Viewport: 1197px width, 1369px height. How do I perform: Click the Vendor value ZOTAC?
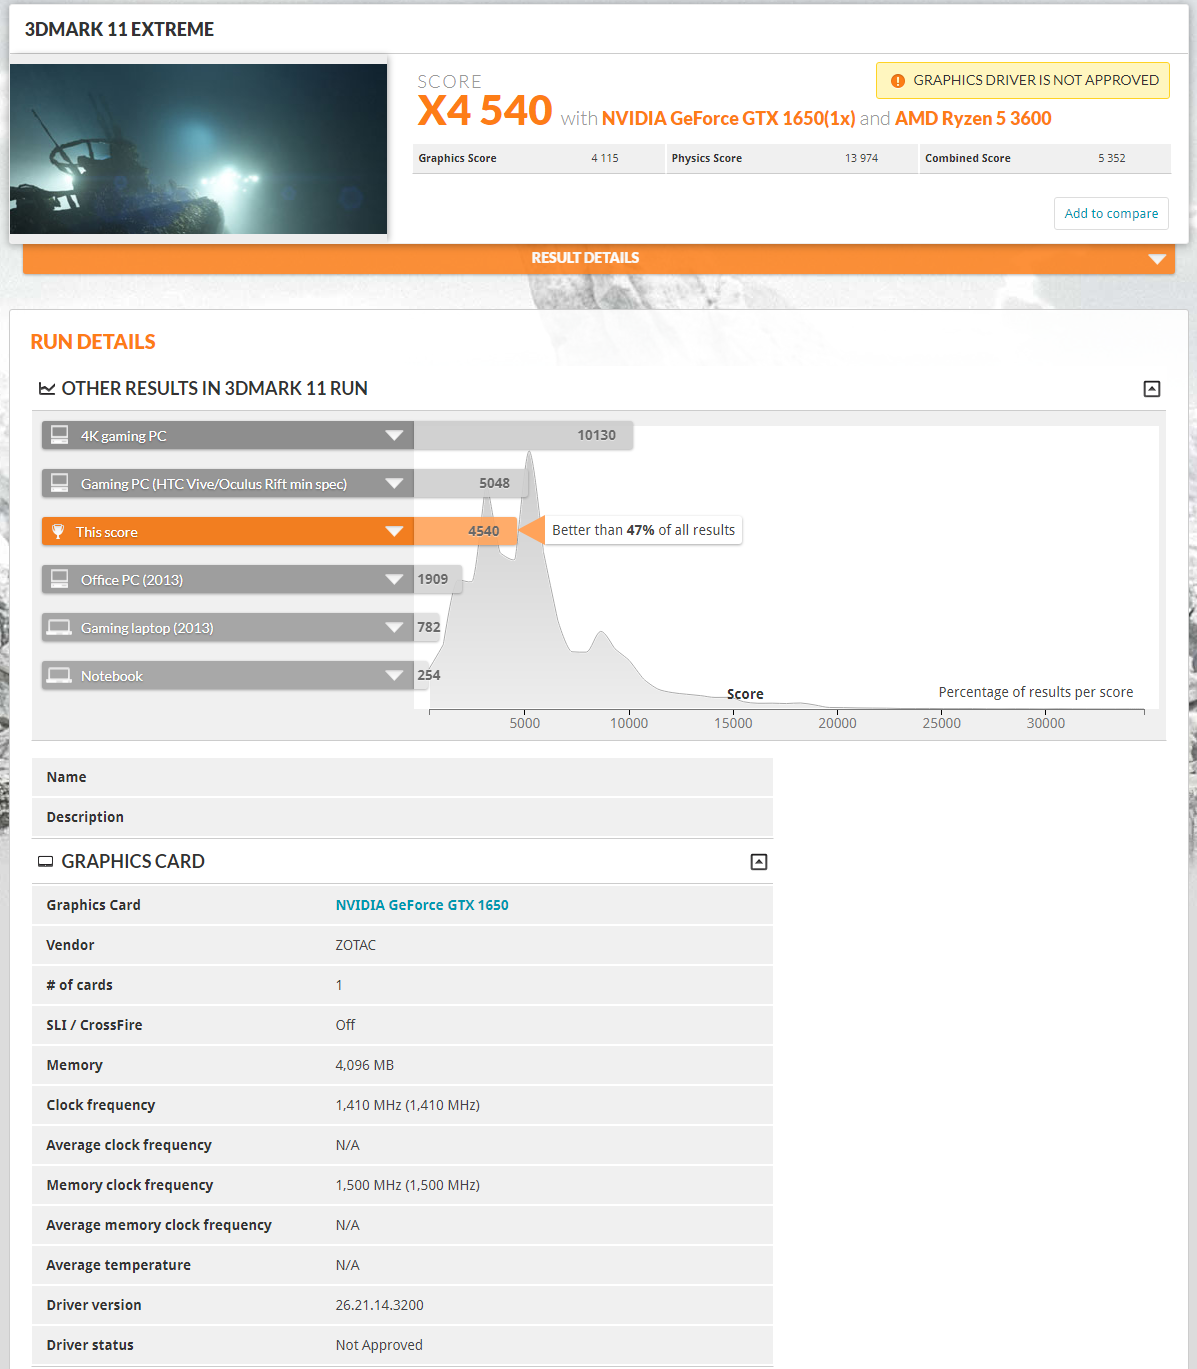click(x=356, y=945)
